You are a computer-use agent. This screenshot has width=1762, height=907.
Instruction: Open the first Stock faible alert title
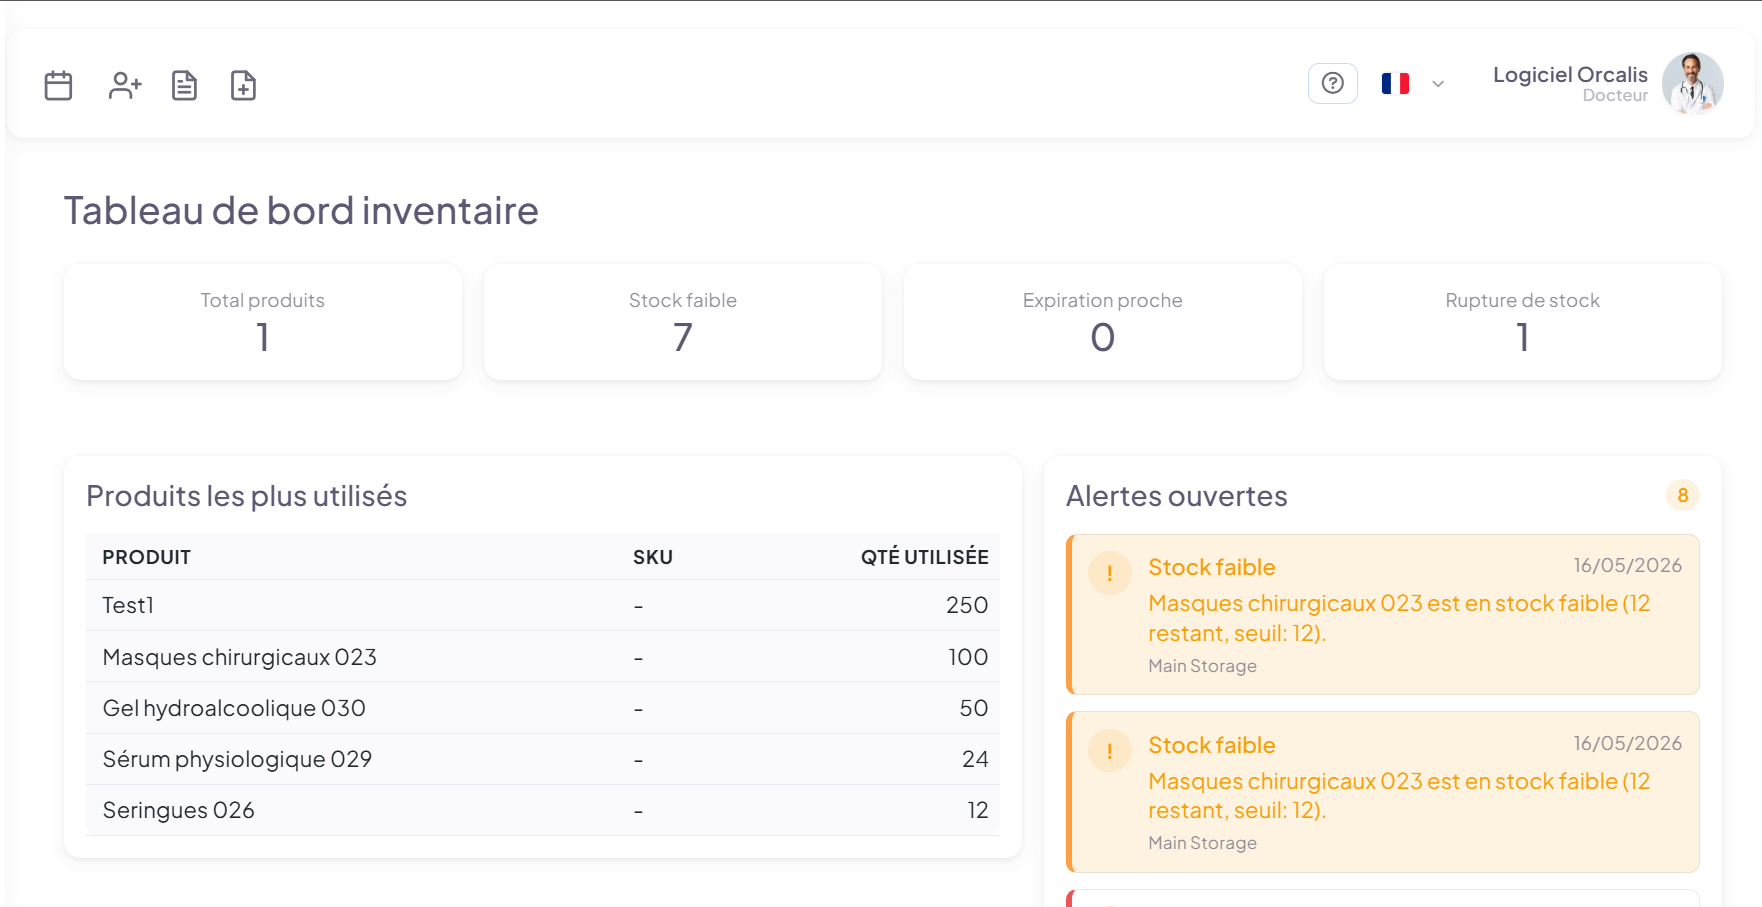pyautogui.click(x=1212, y=567)
